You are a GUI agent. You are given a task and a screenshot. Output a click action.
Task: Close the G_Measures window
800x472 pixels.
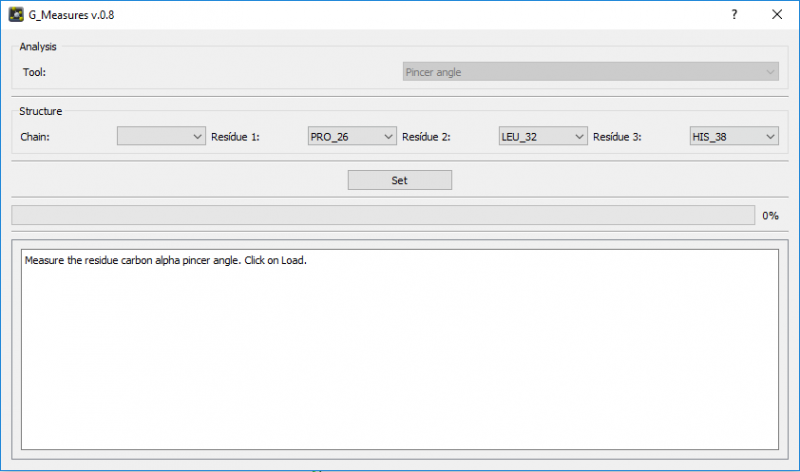point(777,15)
